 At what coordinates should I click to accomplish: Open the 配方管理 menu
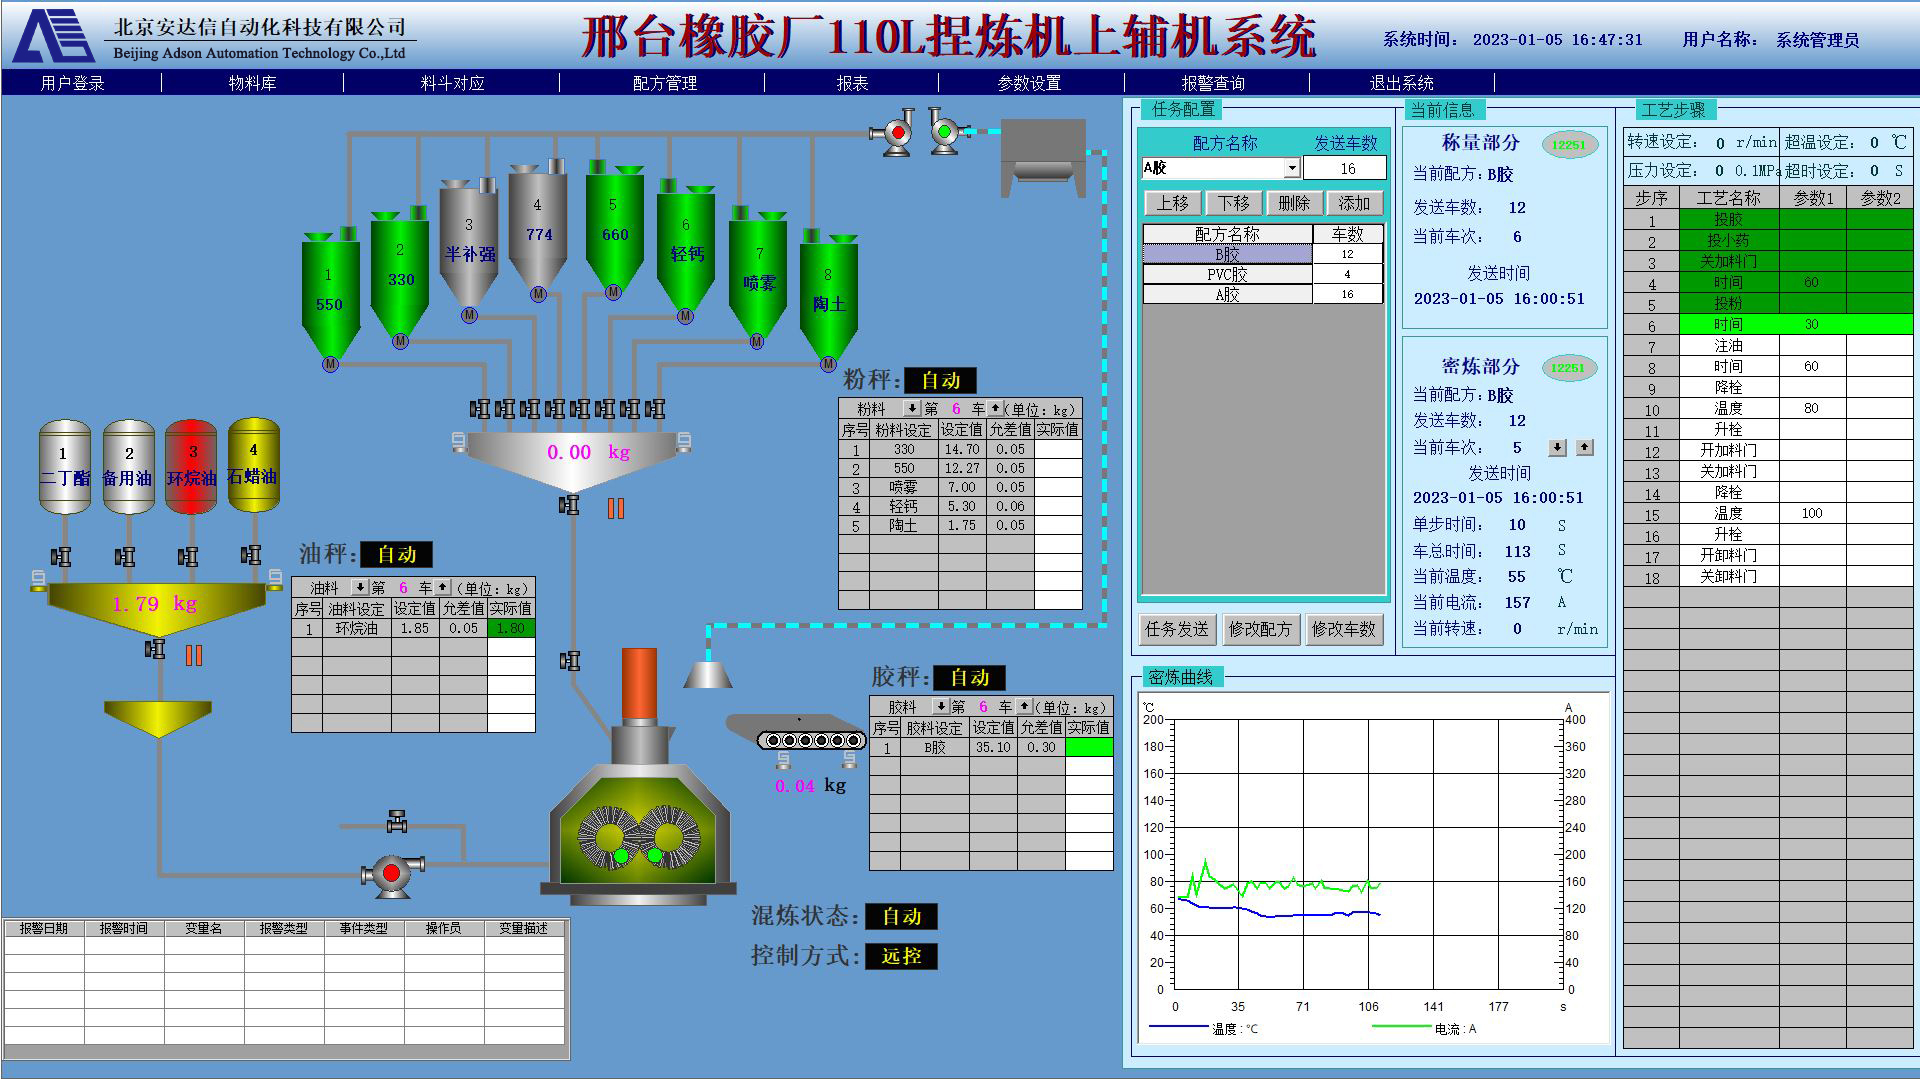[x=664, y=83]
